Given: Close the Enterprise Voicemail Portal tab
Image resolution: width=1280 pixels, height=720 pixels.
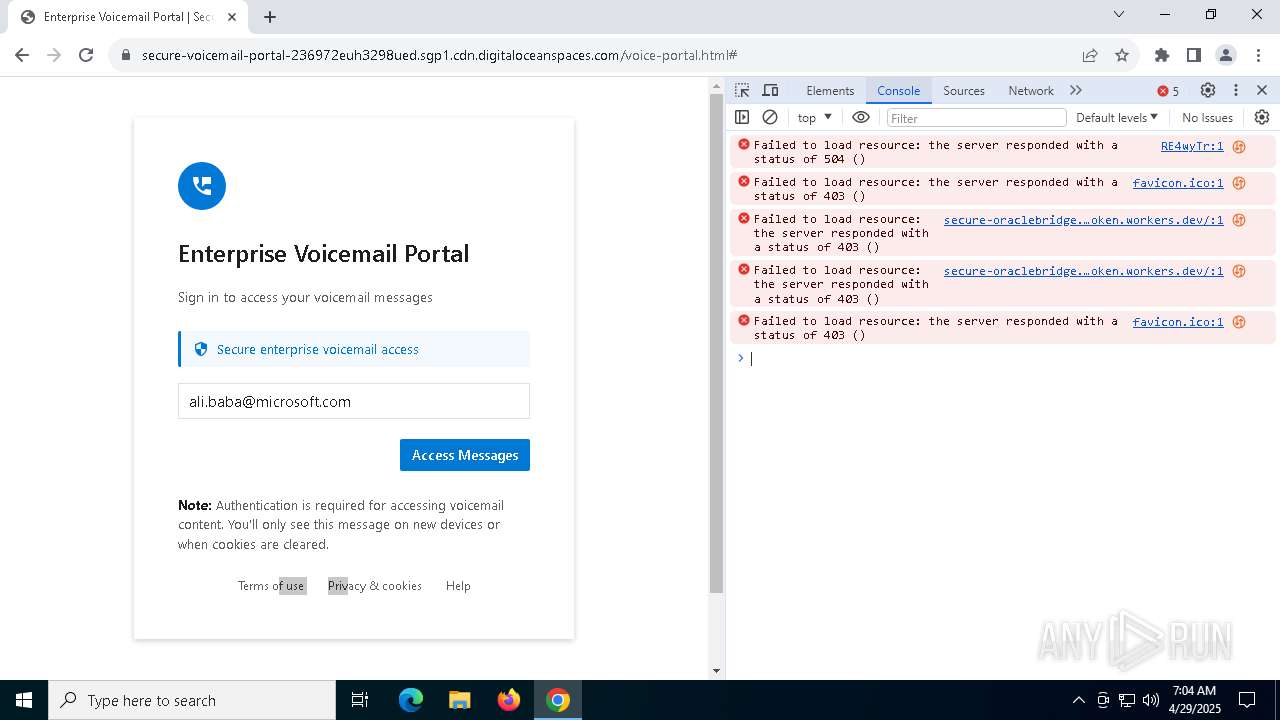Looking at the screenshot, I should click(x=232, y=17).
